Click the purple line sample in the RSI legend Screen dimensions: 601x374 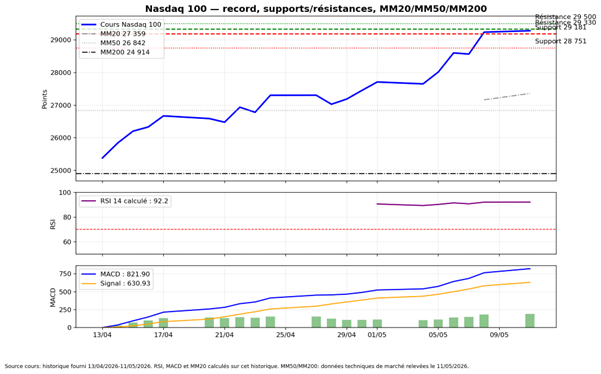(x=89, y=201)
